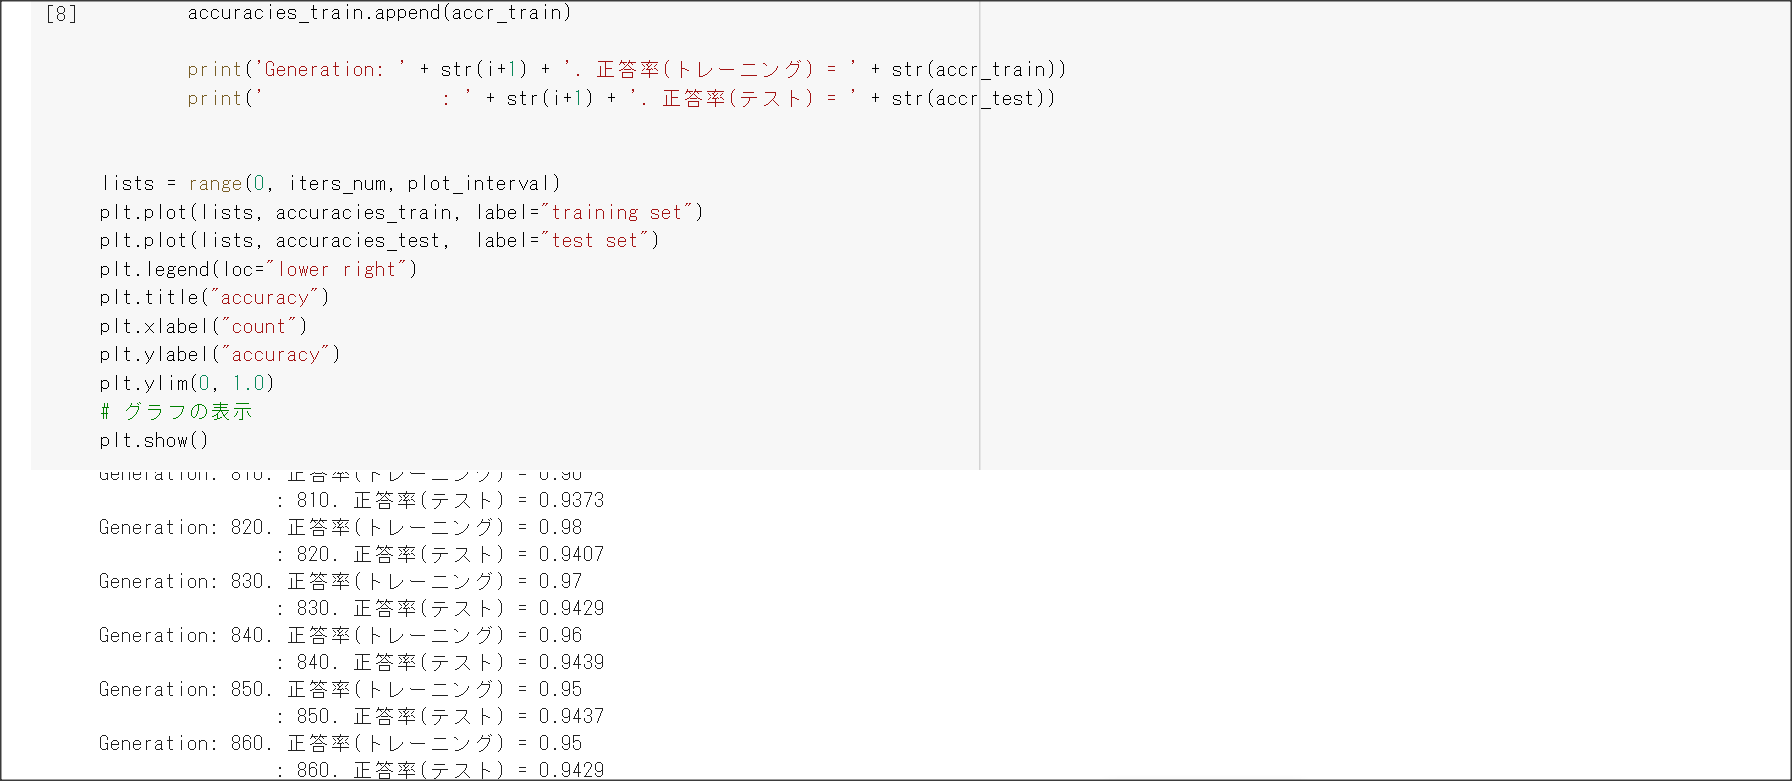Click the plt.legend(loc="lower right") line
The image size is (1792, 781).
(x=258, y=269)
